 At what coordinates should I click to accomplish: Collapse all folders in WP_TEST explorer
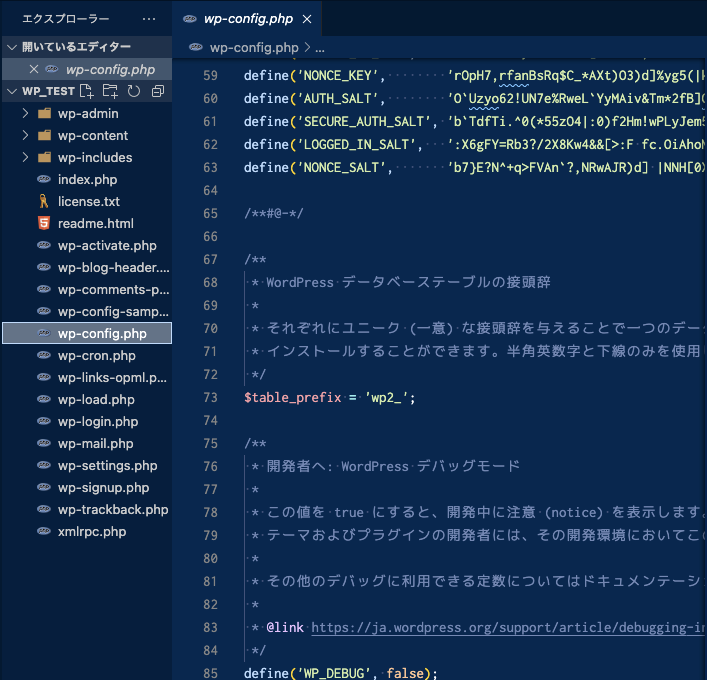[x=158, y=91]
